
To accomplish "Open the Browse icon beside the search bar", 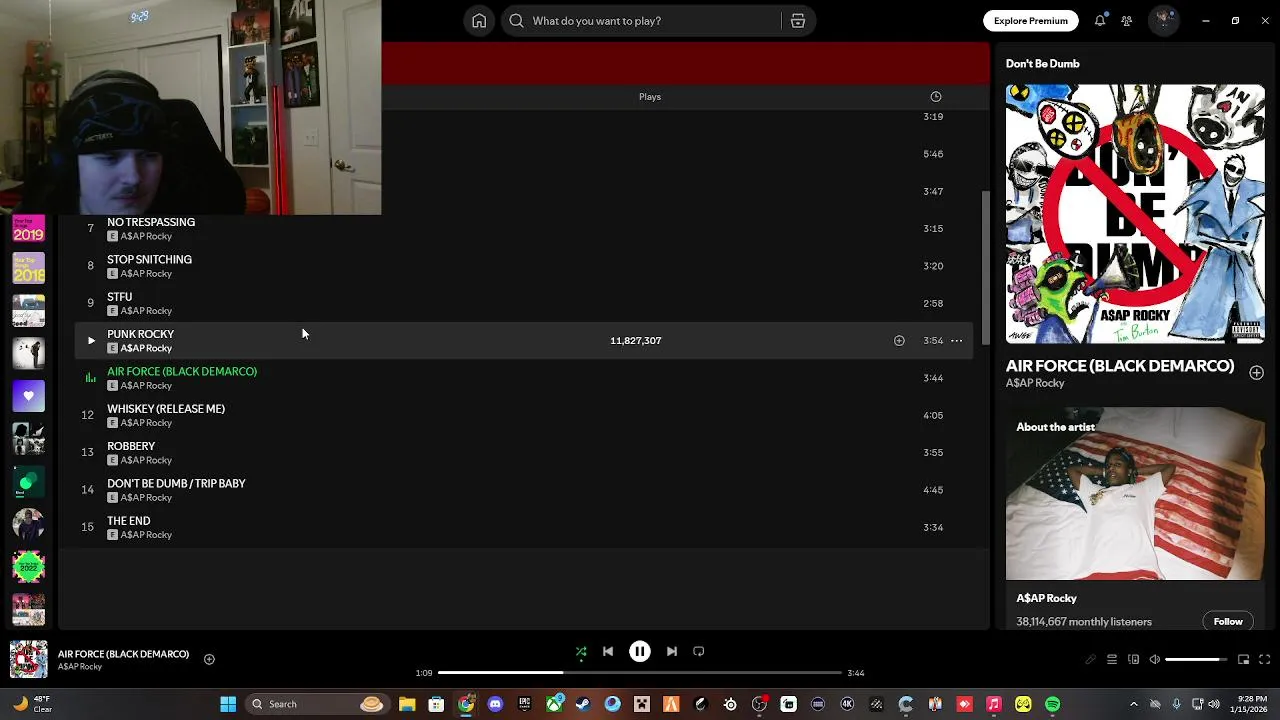I will tap(798, 20).
